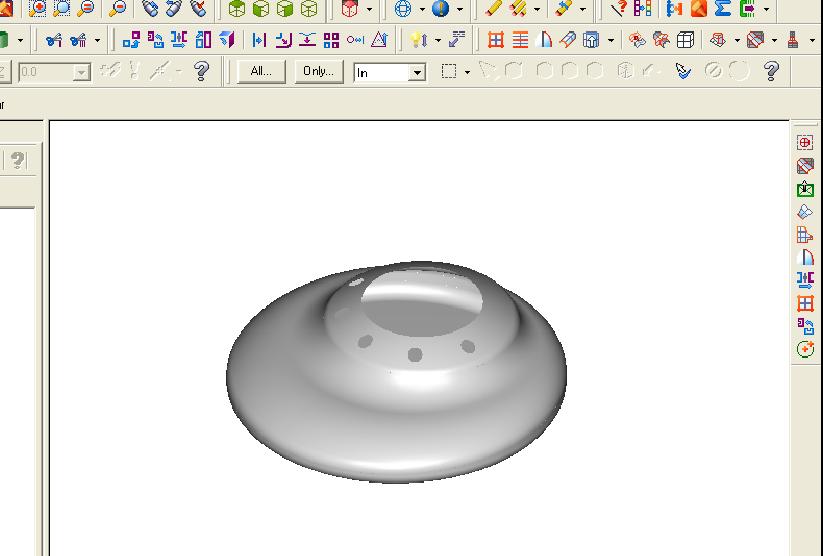Click the blue sphere with exclamation mark
Image resolution: width=823 pixels, height=556 pixels.
440,8
